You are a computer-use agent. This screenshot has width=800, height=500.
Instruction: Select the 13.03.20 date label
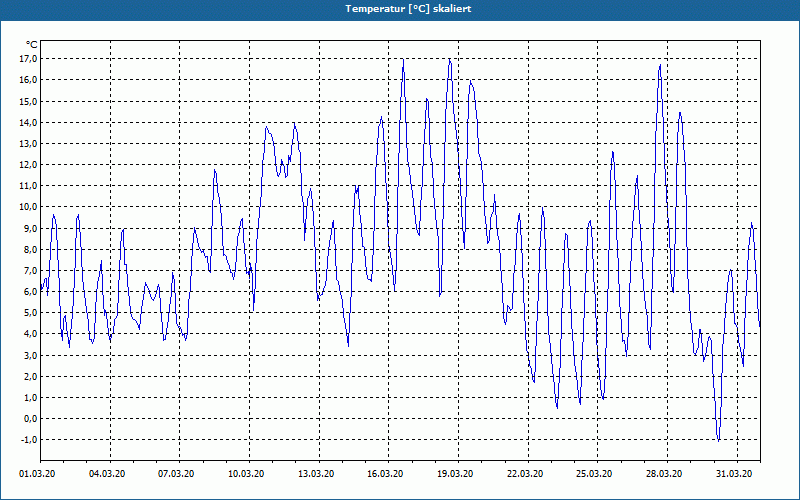(x=316, y=474)
